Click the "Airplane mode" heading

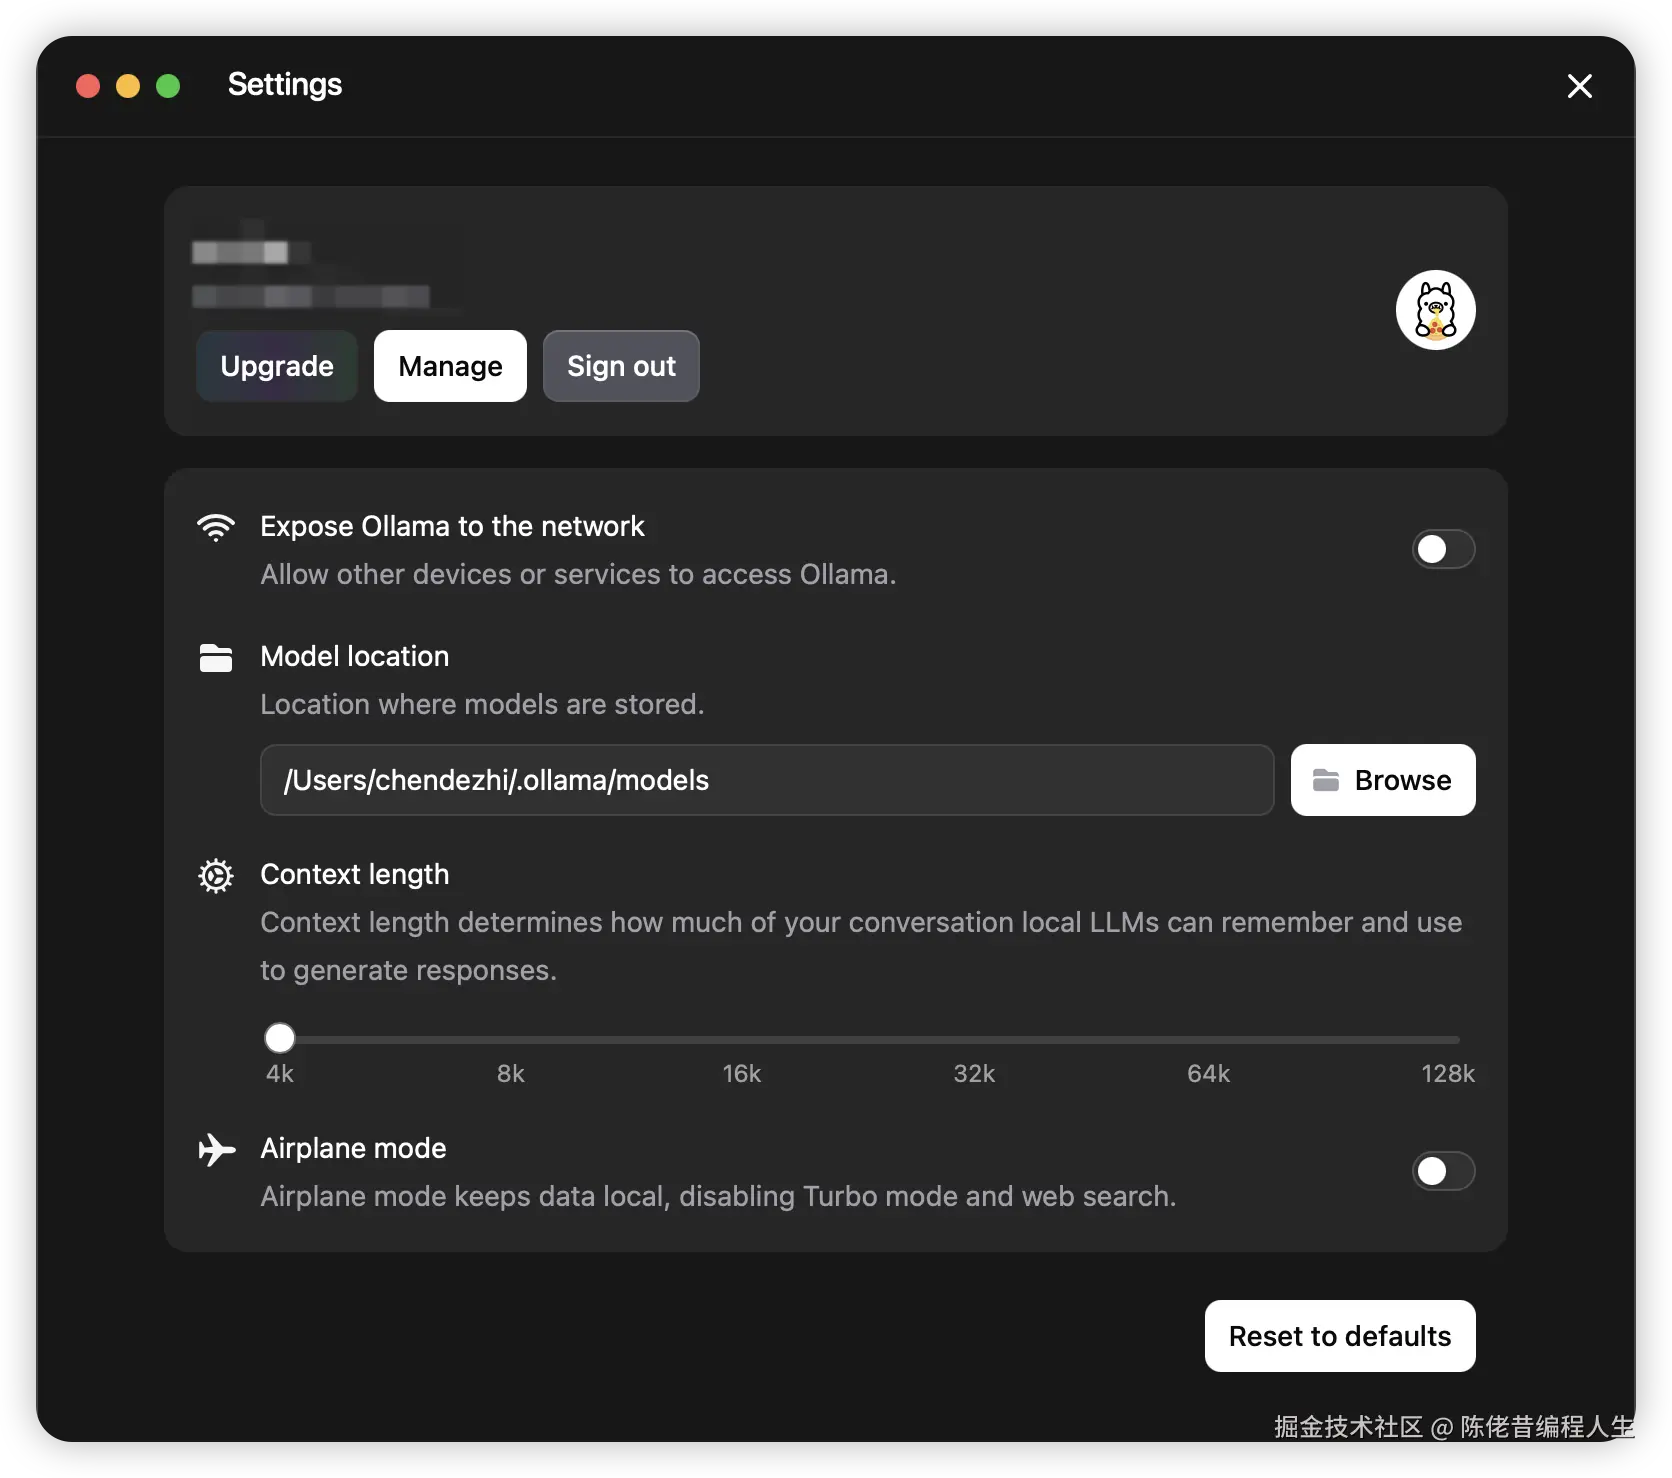pos(353,1148)
